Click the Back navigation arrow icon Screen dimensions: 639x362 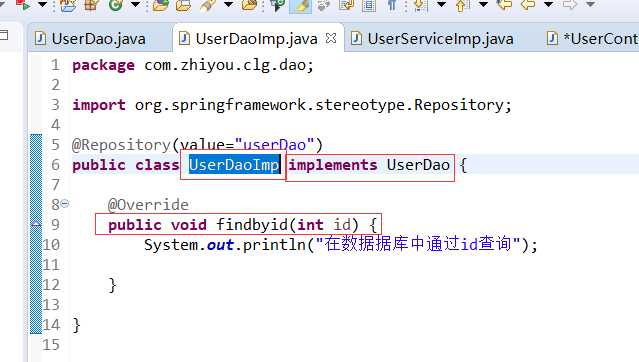[x=528, y=5]
